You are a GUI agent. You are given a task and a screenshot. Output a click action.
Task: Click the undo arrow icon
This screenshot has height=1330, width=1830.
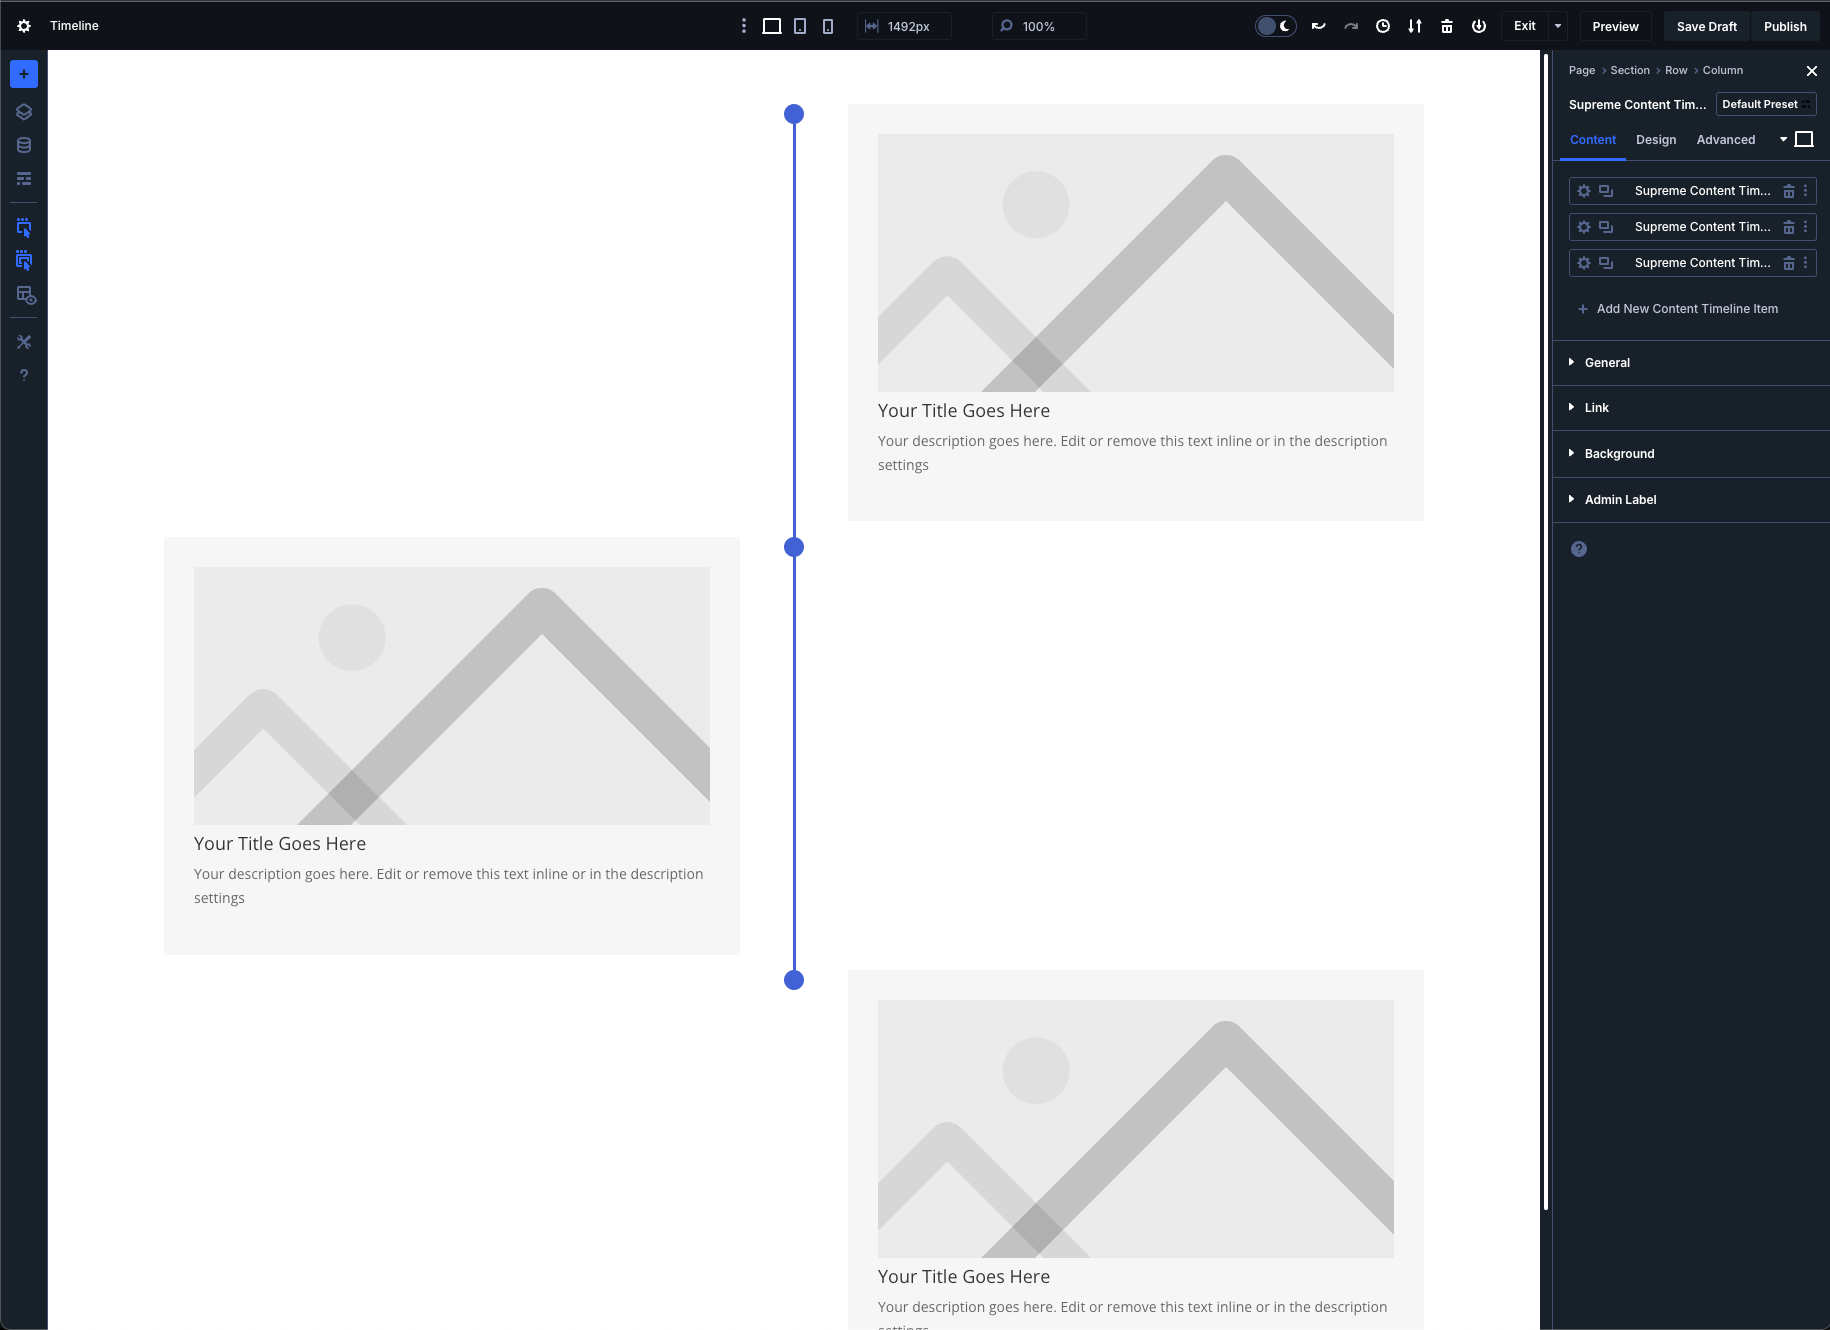[x=1319, y=26]
